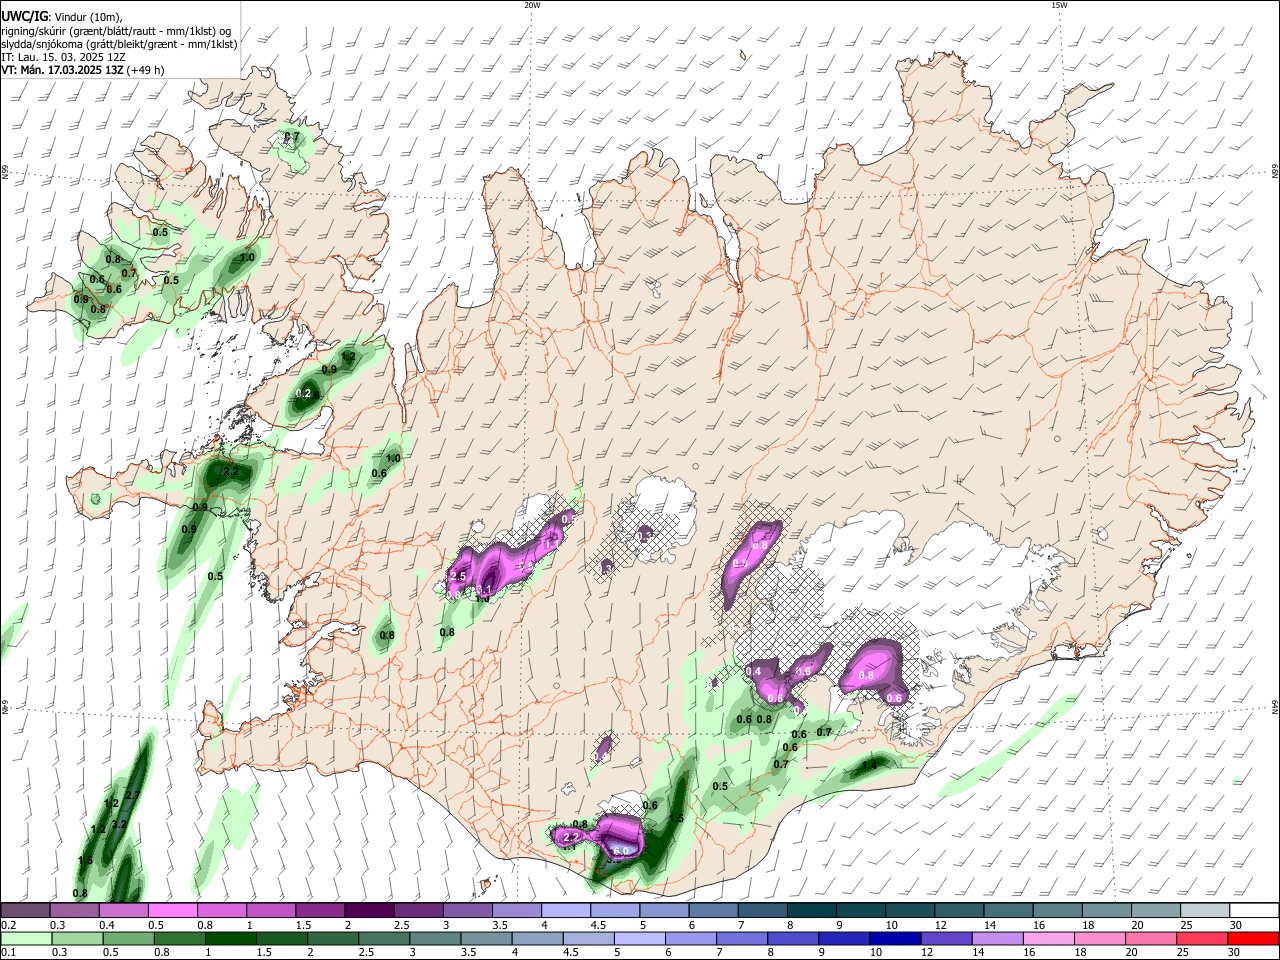This screenshot has width=1280, height=960.
Task: Select the pure red rain swatch after 30
Action: [x=1252, y=939]
